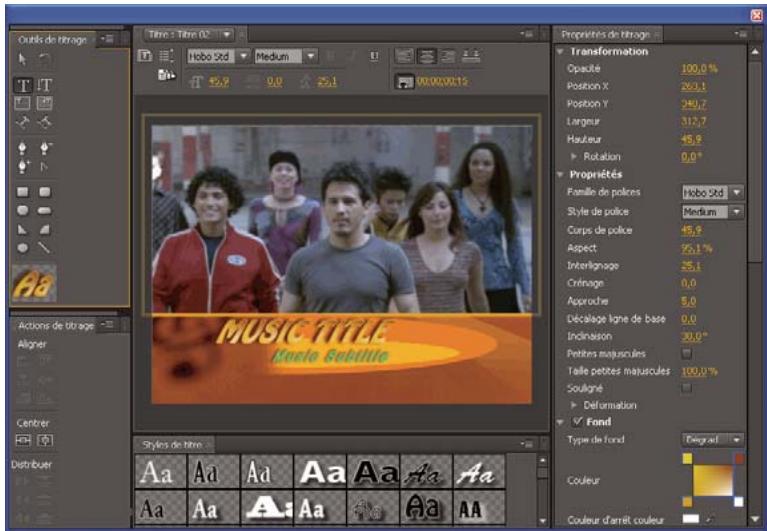Screen dimensions: 767x531
Task: Select the horizontal Type tool
Action: pos(23,86)
